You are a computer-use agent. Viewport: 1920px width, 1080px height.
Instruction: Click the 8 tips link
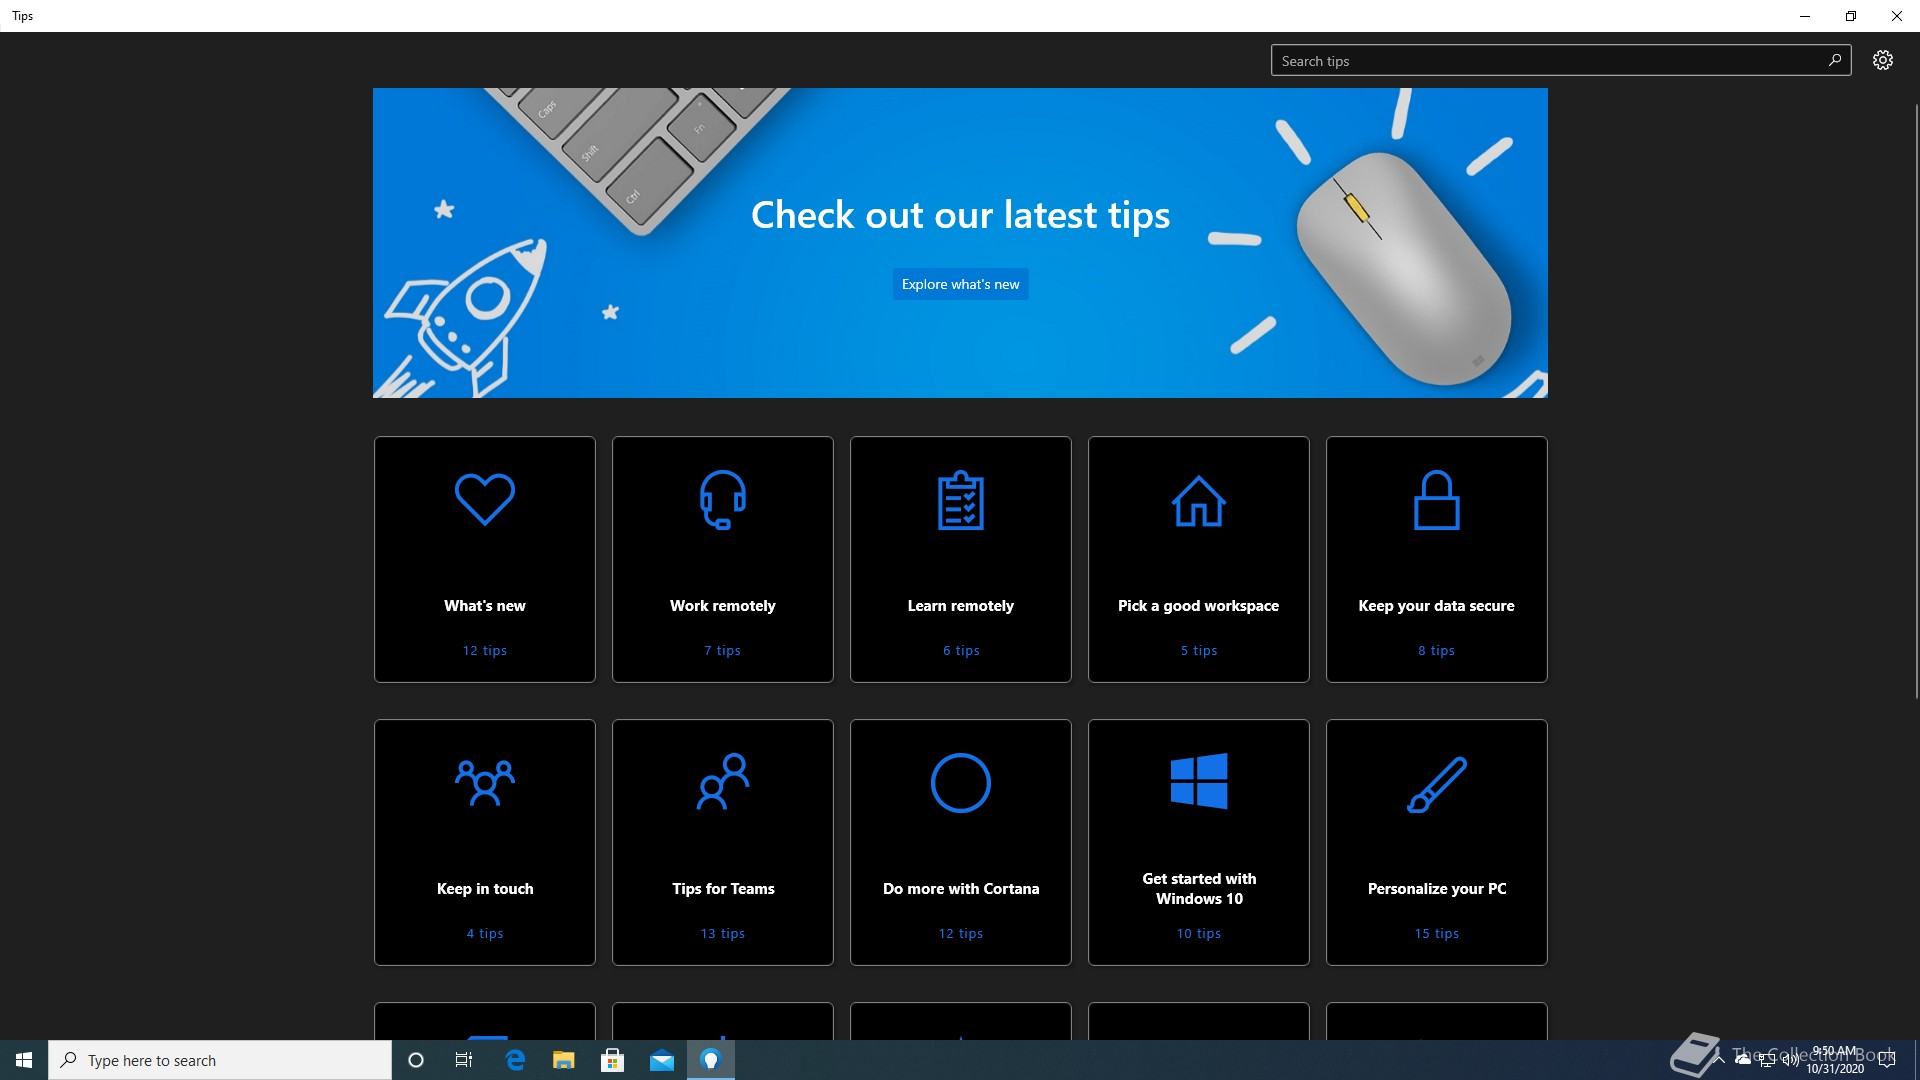pos(1436,650)
